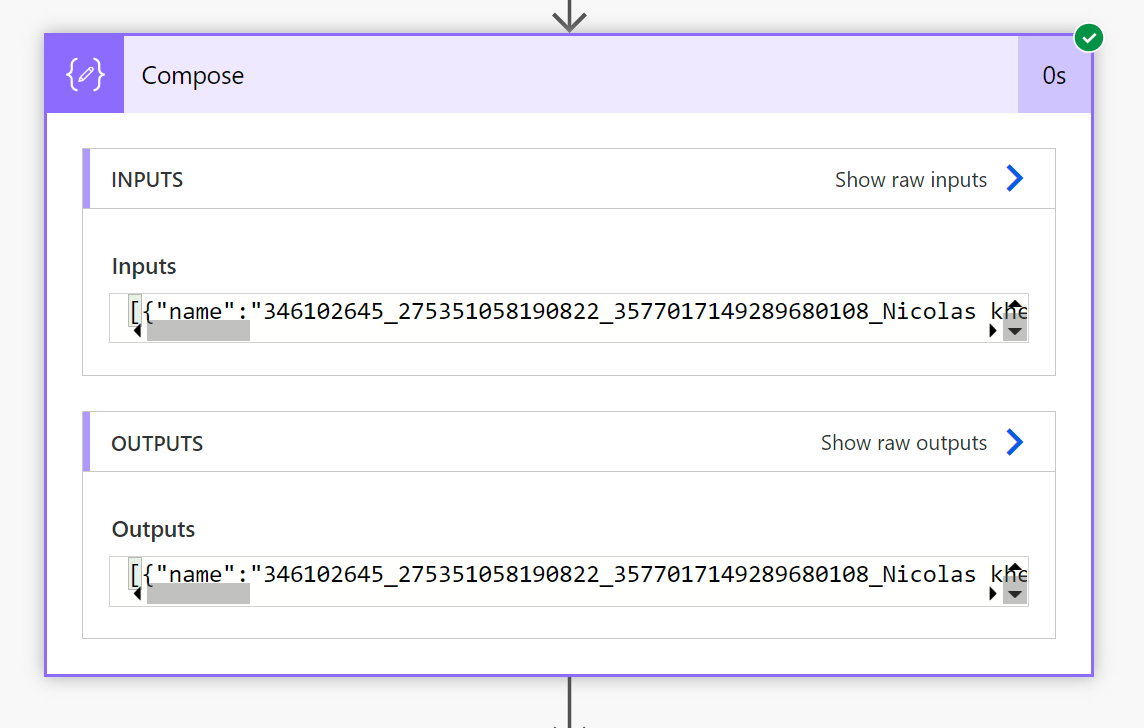
Task: Click the chevron beside Show raw inputs
Action: click(1015, 179)
